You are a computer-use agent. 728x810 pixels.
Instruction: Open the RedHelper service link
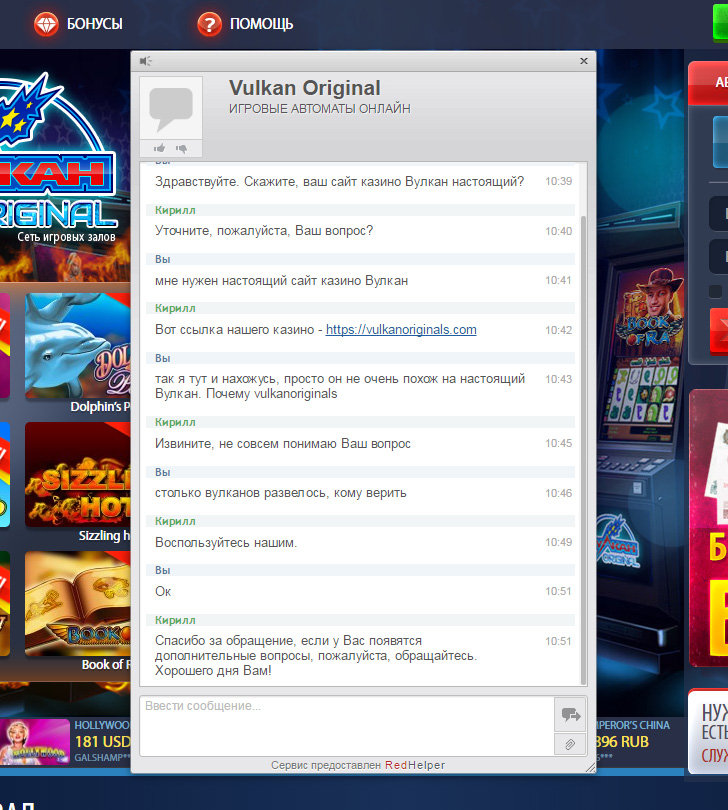[x=415, y=765]
